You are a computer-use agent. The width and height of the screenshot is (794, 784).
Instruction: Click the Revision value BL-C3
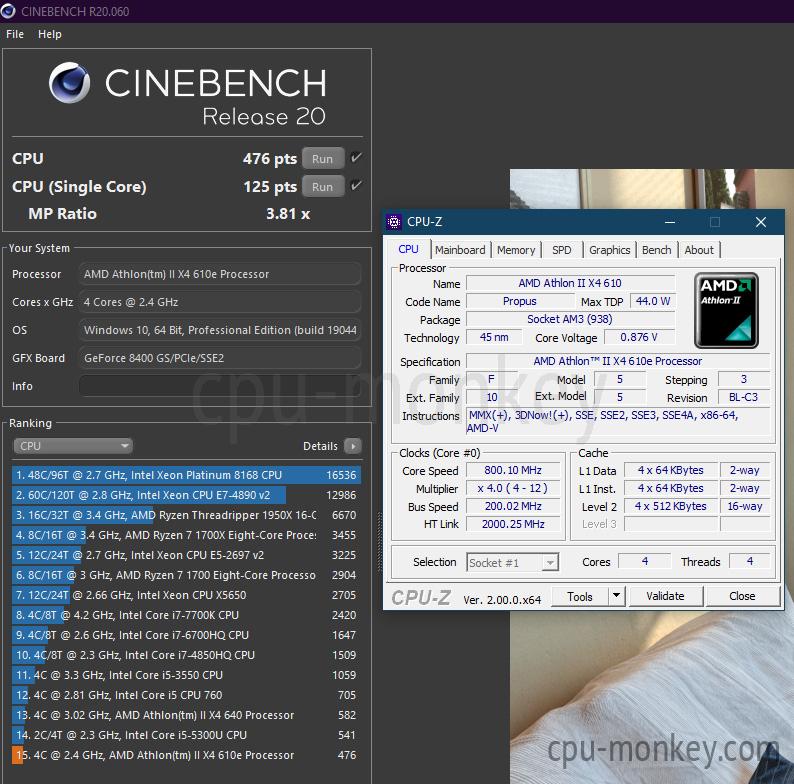[743, 397]
